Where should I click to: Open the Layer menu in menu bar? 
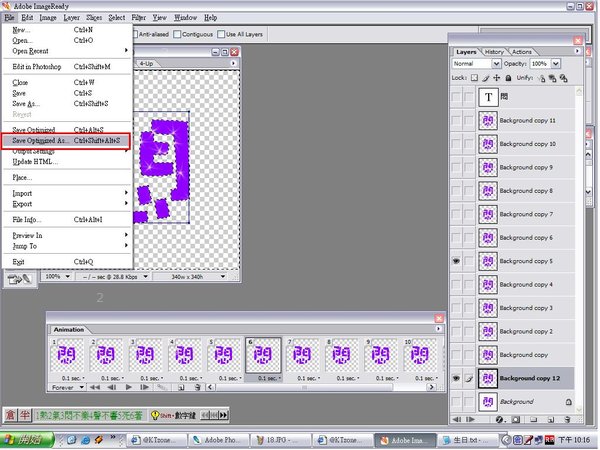point(72,18)
